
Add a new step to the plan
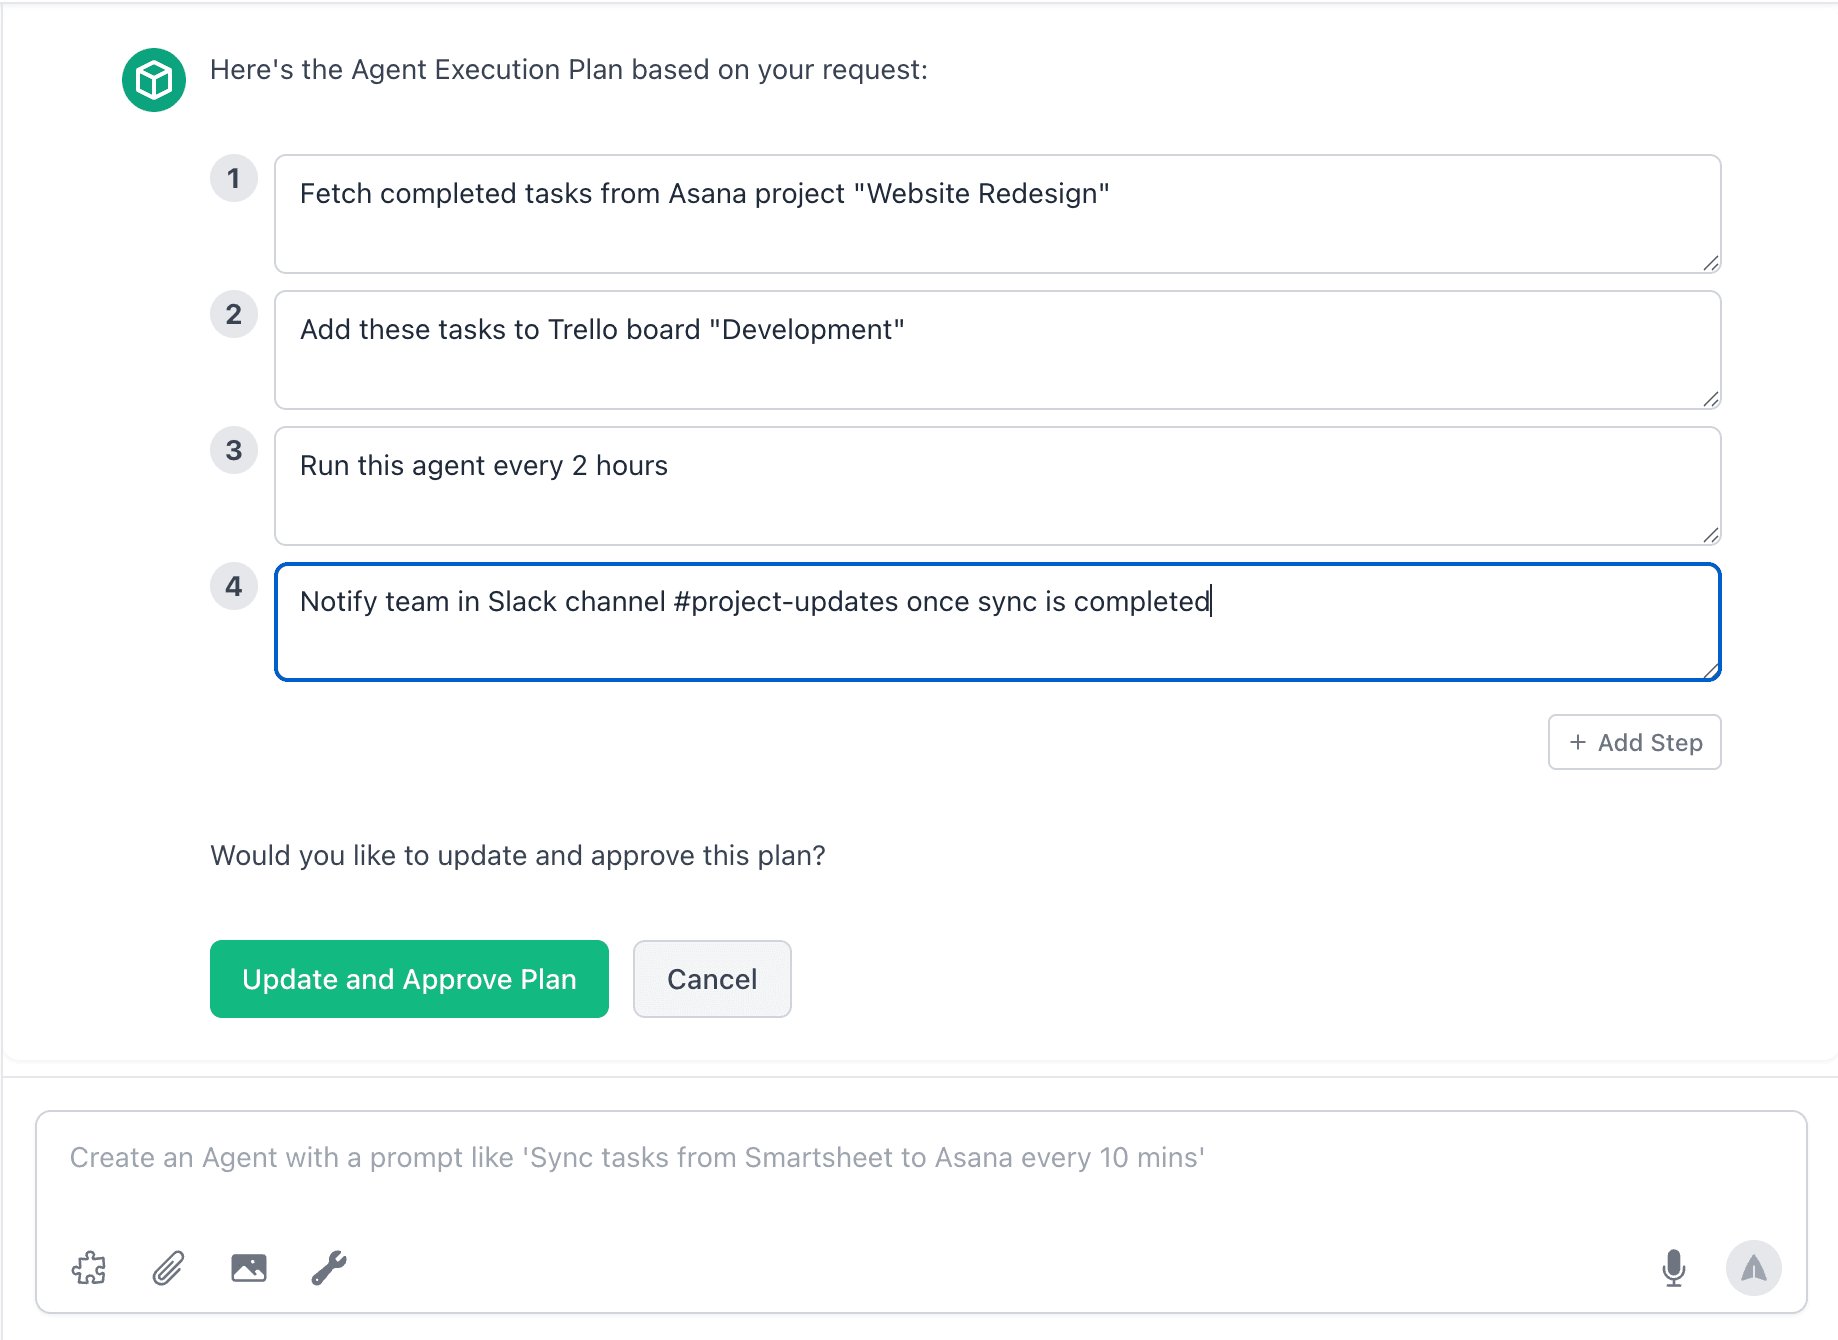tap(1635, 742)
